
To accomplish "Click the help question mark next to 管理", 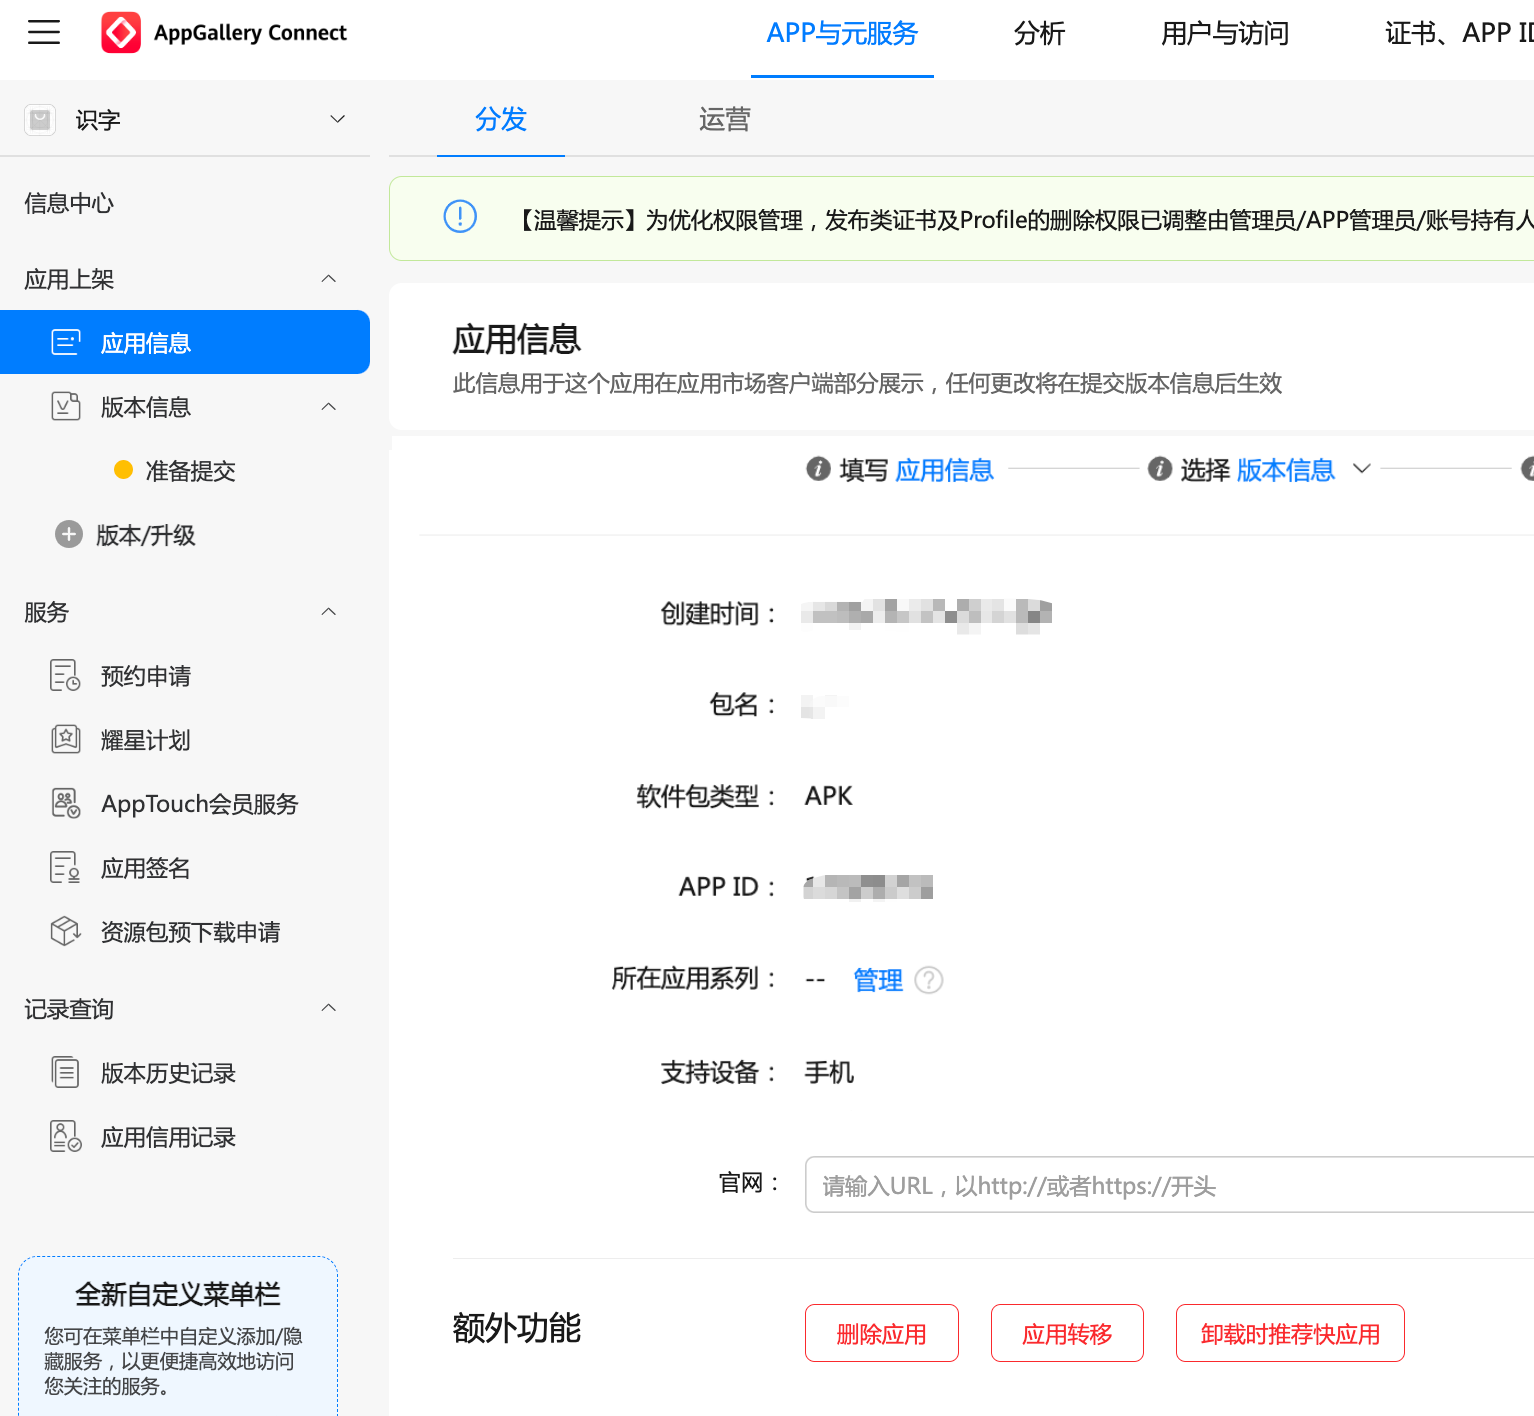I will point(929,980).
